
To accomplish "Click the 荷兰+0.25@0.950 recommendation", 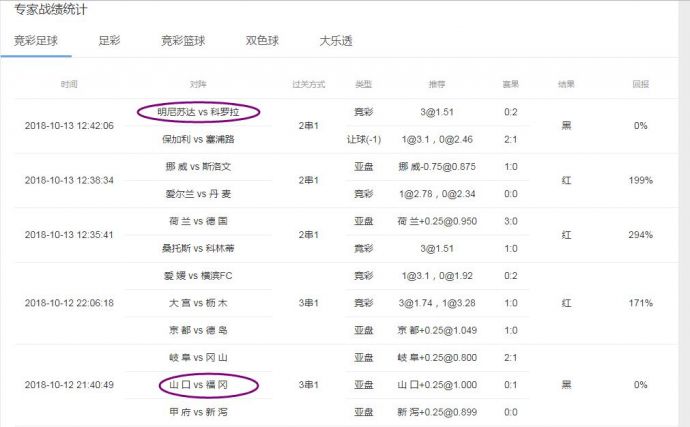I will [x=437, y=221].
